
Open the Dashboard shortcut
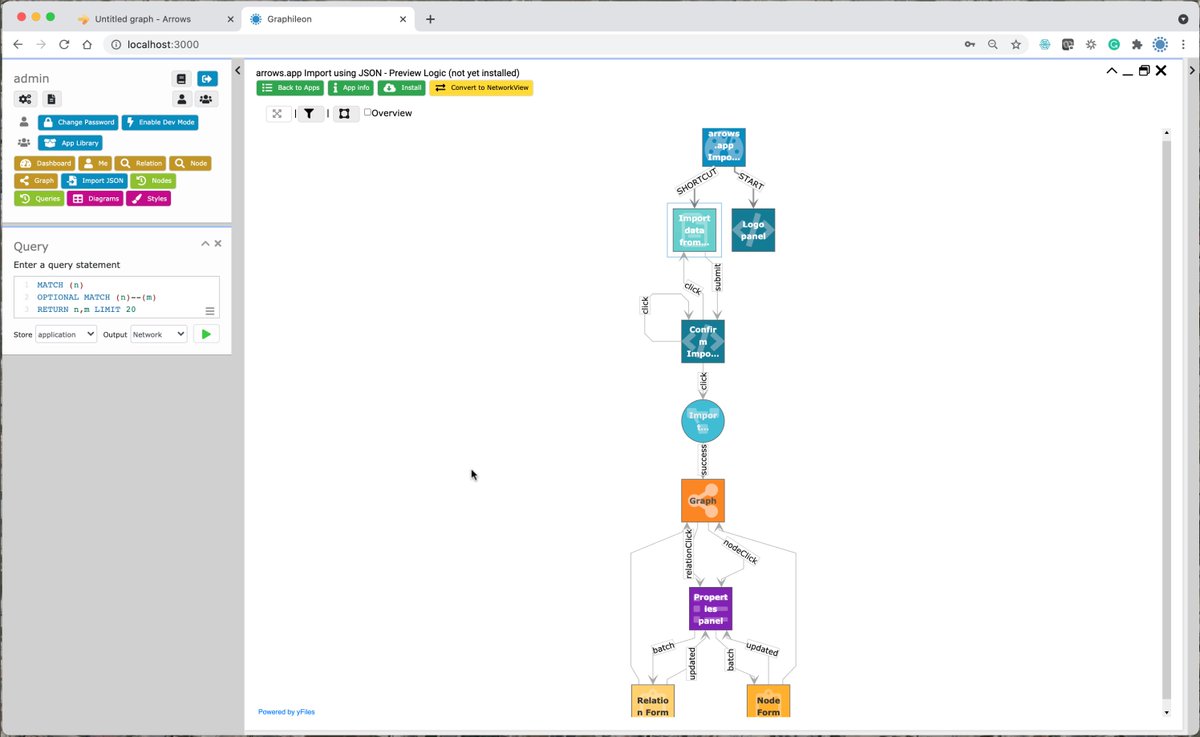click(x=44, y=163)
